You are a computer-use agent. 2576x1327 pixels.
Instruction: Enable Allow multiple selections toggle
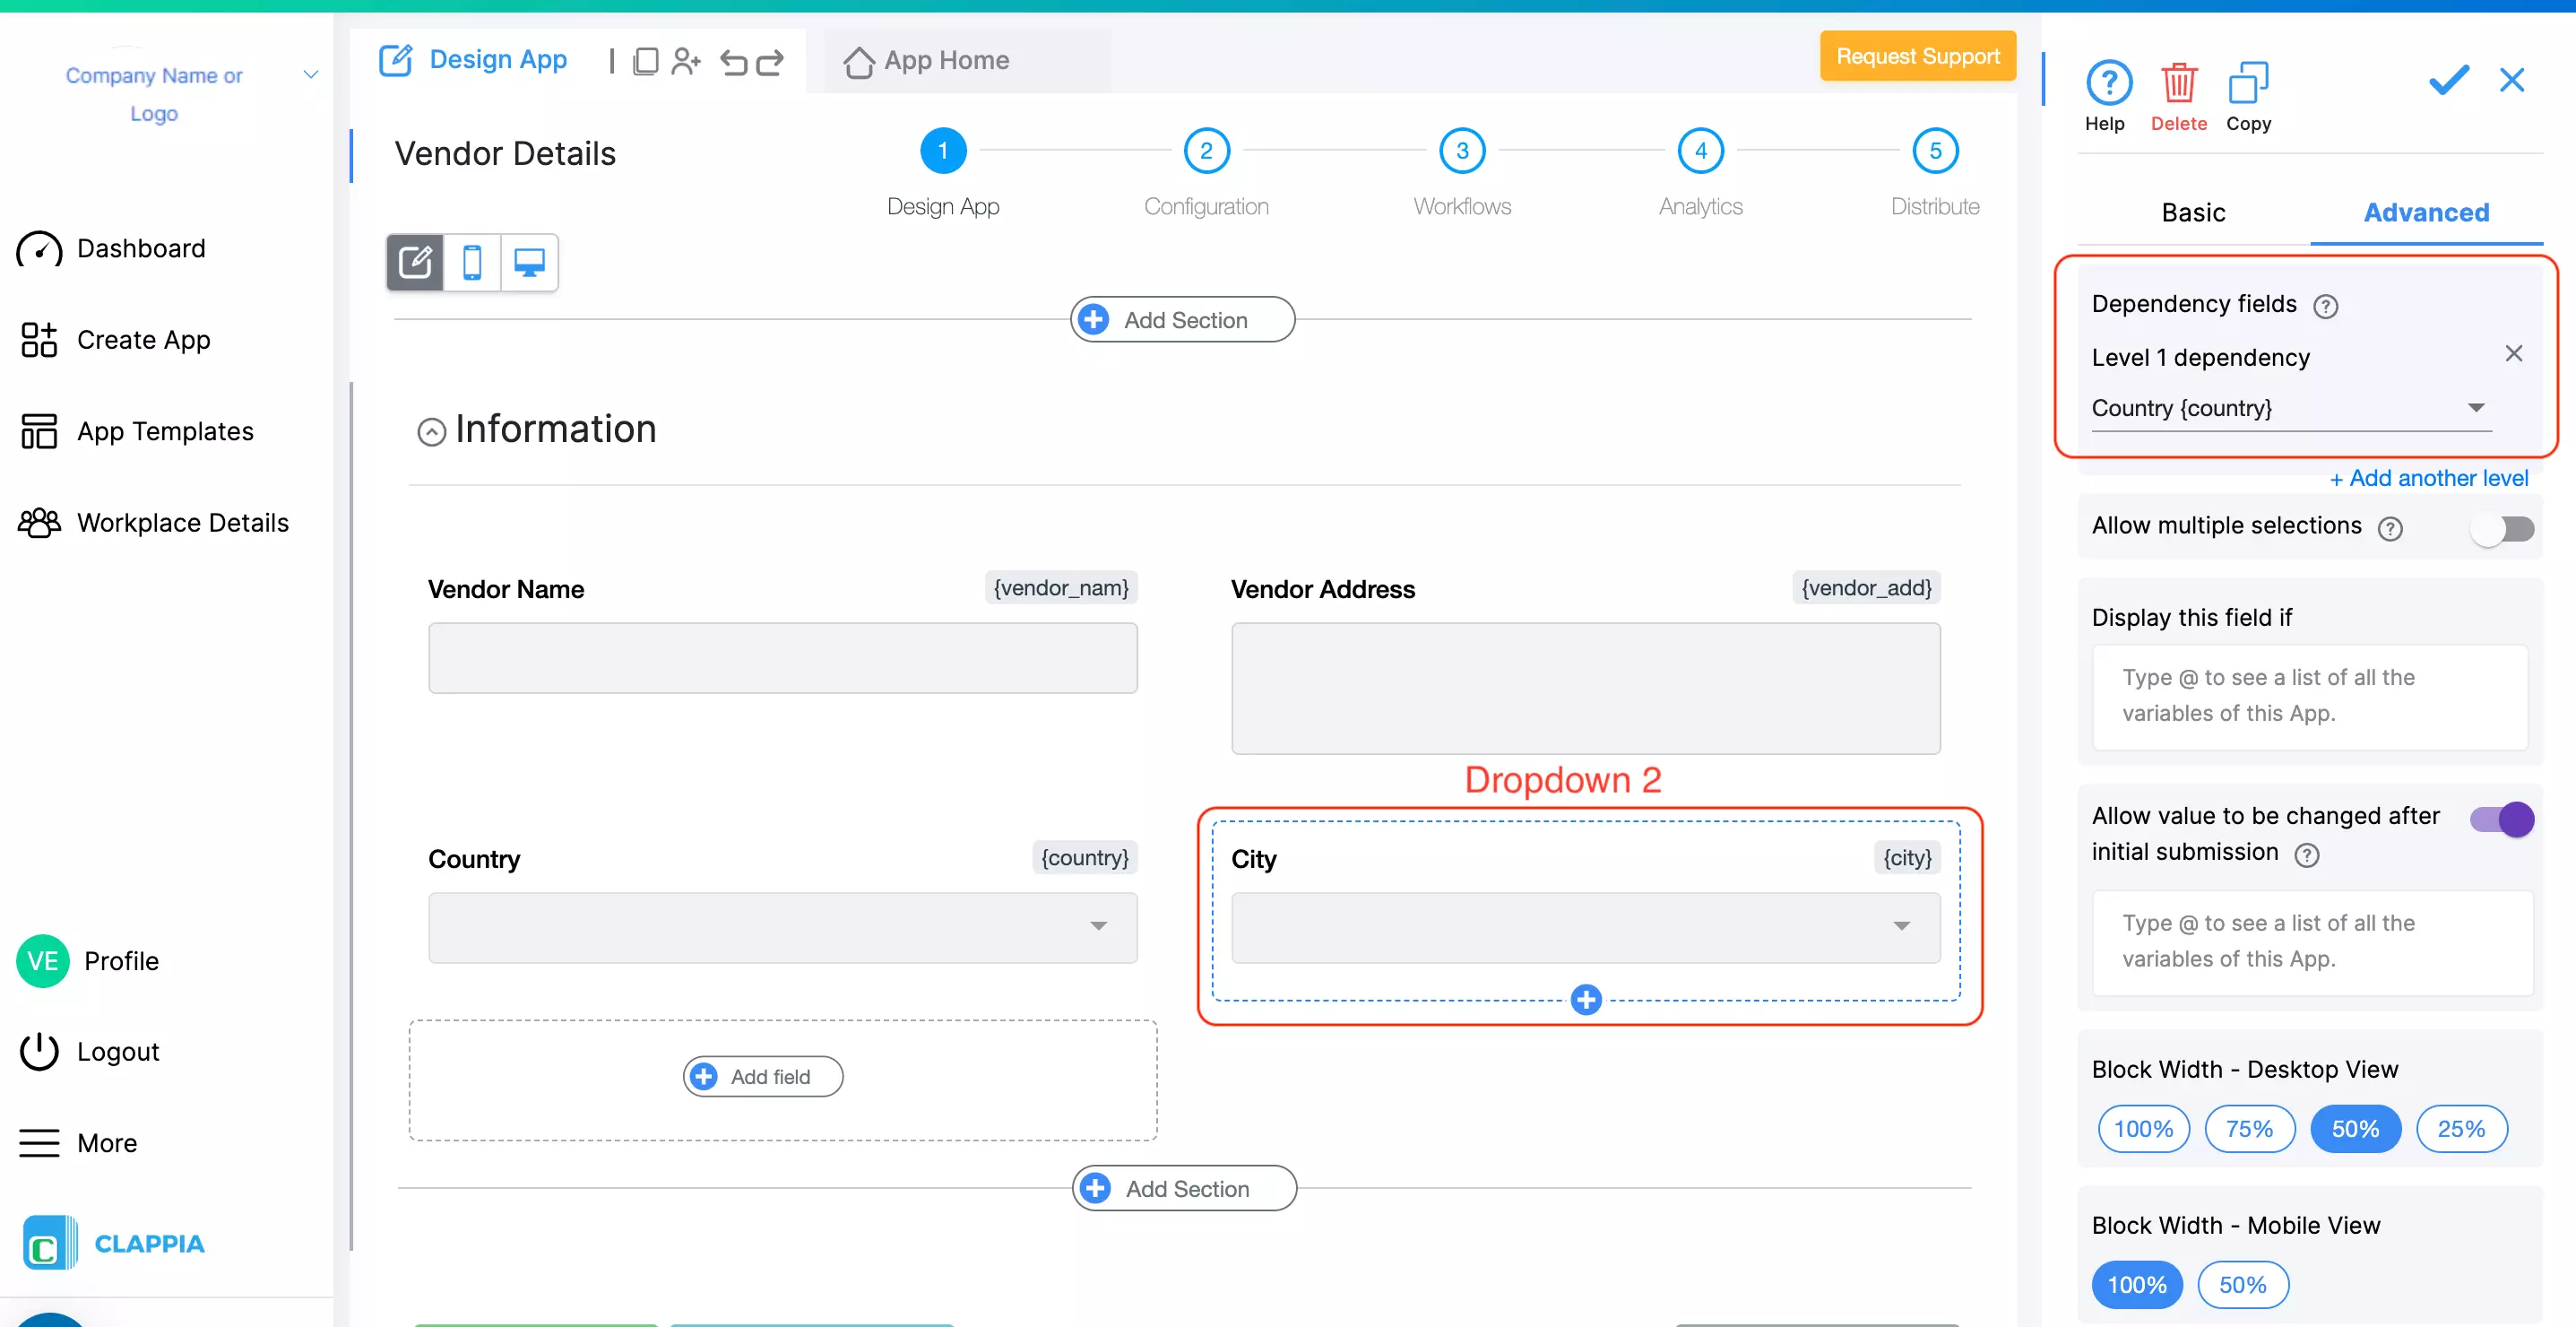[2502, 528]
